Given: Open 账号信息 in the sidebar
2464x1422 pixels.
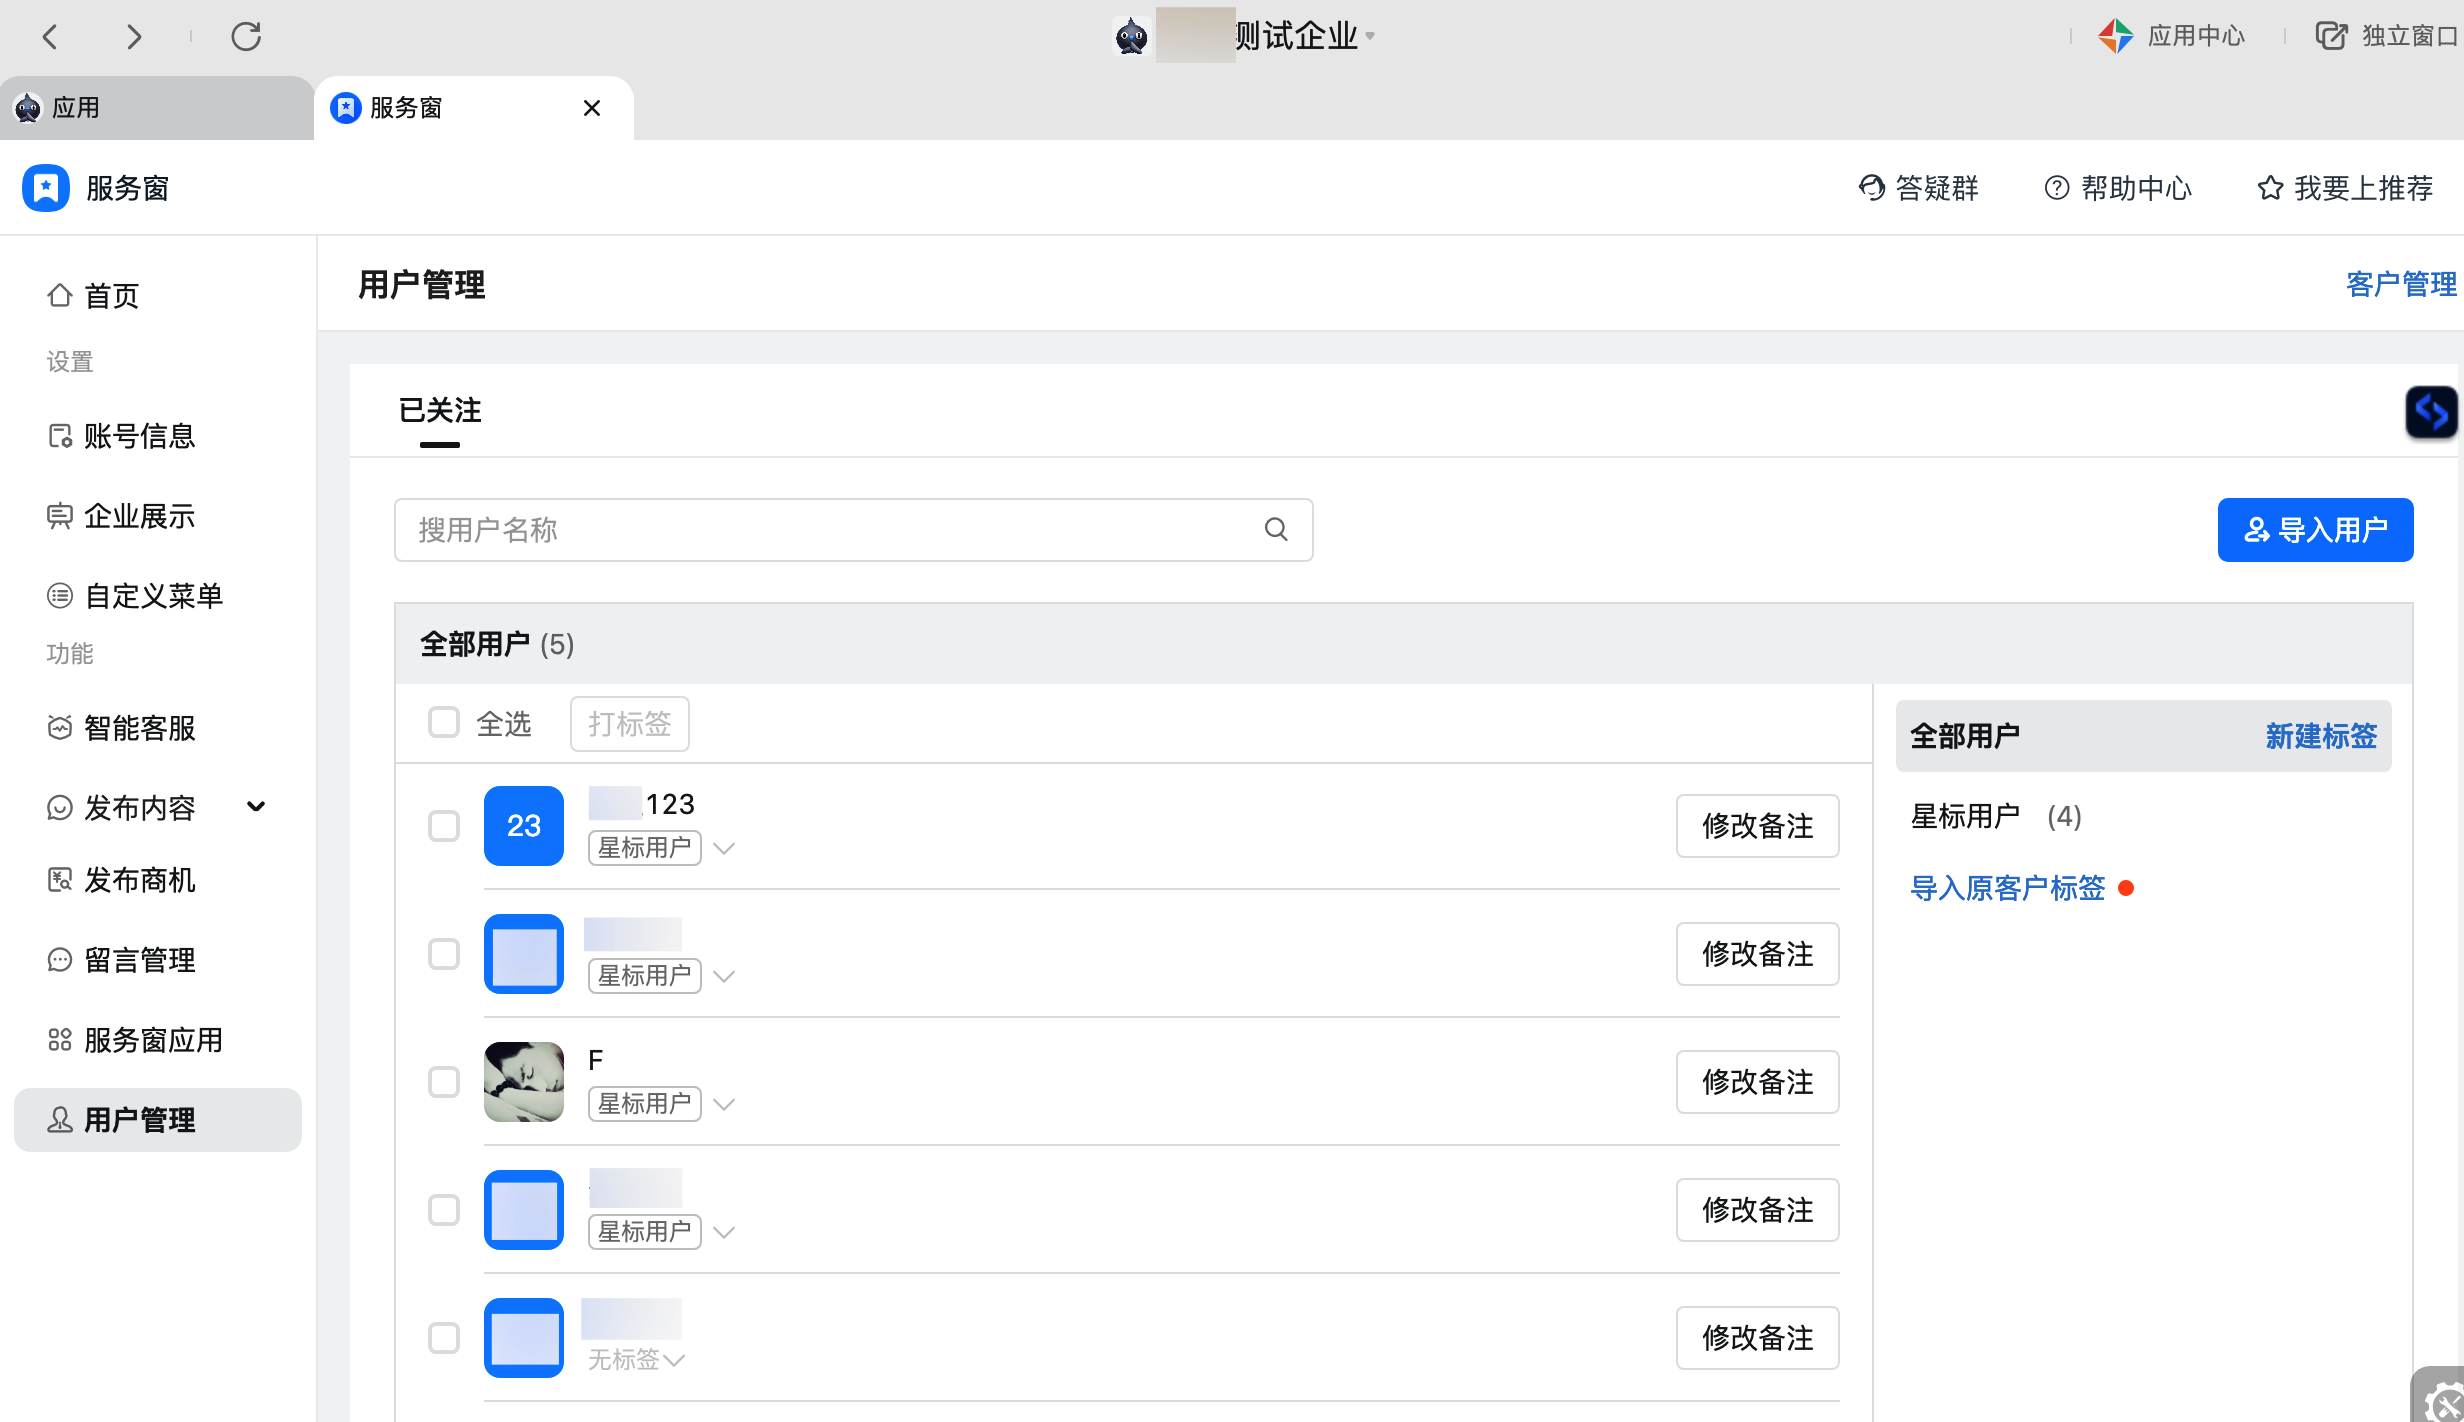Looking at the screenshot, I should coord(138,436).
